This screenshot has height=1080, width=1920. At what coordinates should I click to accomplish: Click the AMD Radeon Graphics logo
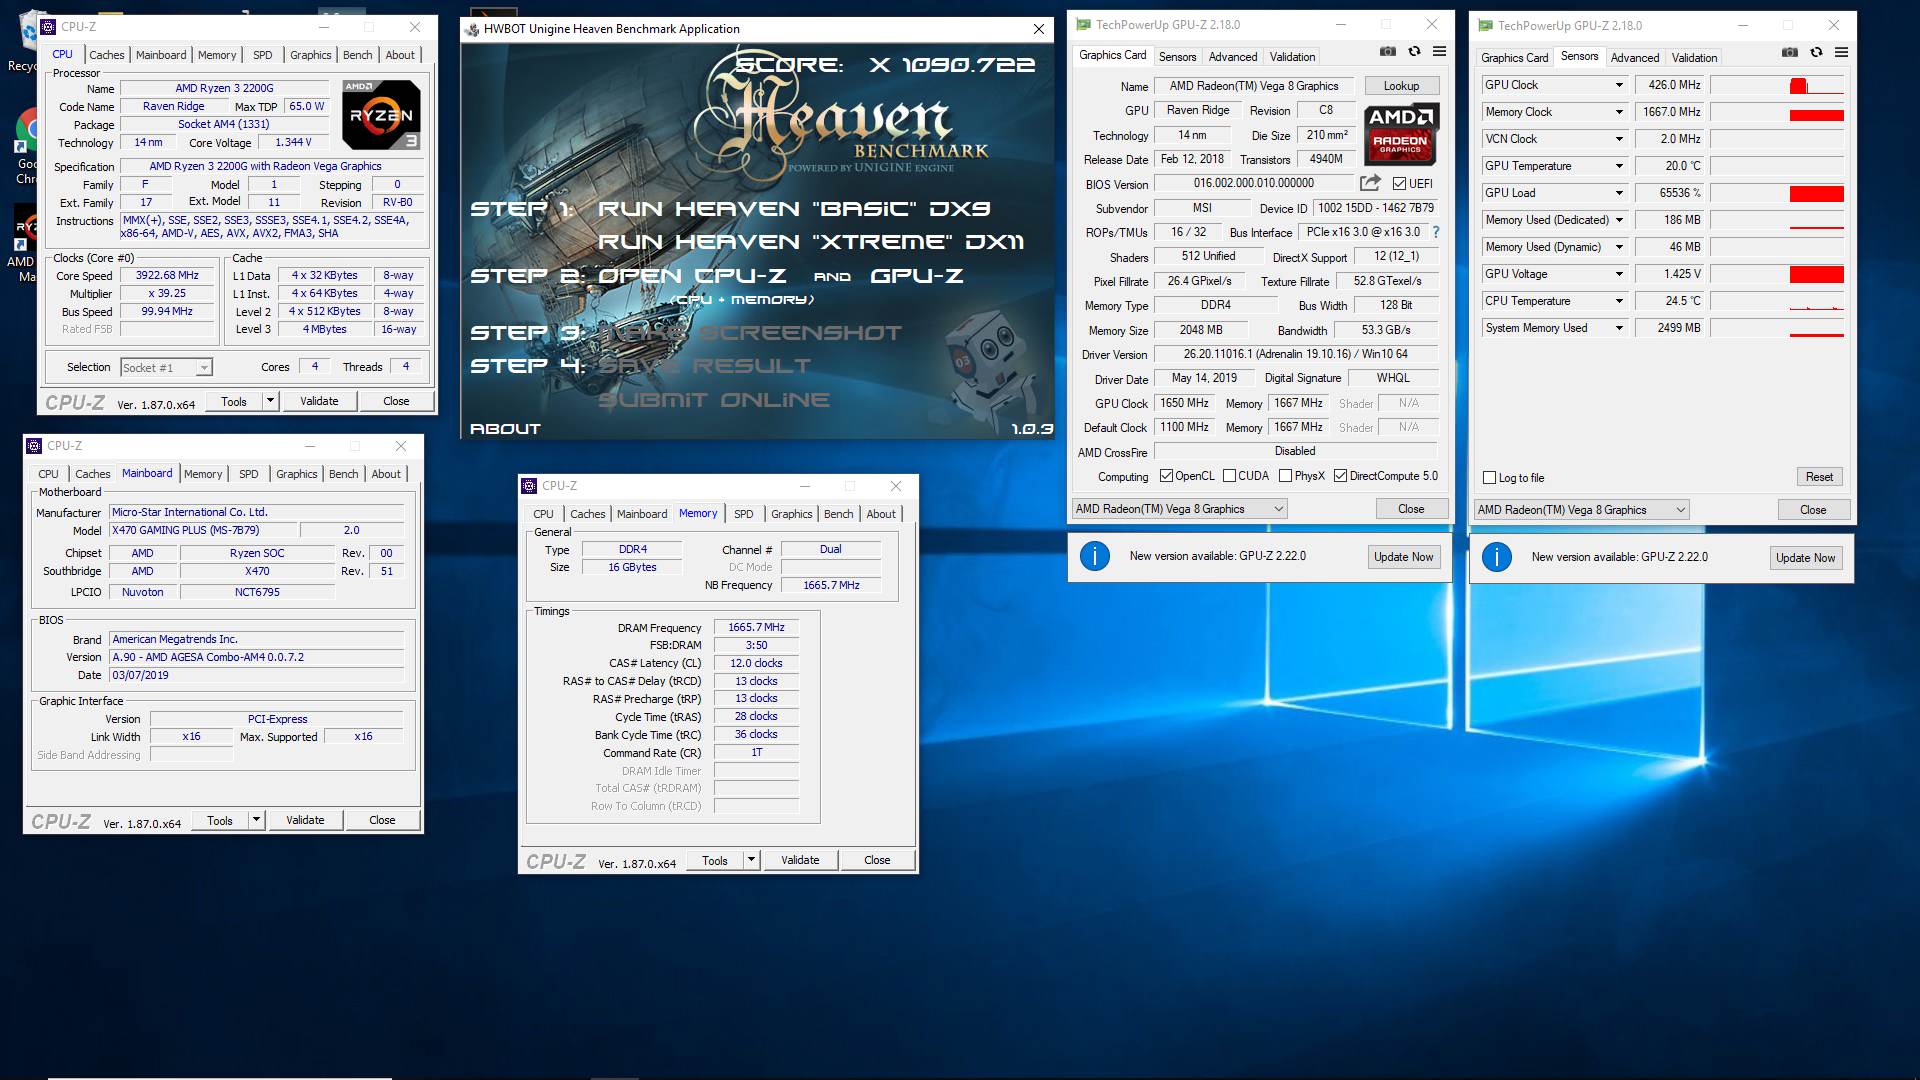[1401, 134]
